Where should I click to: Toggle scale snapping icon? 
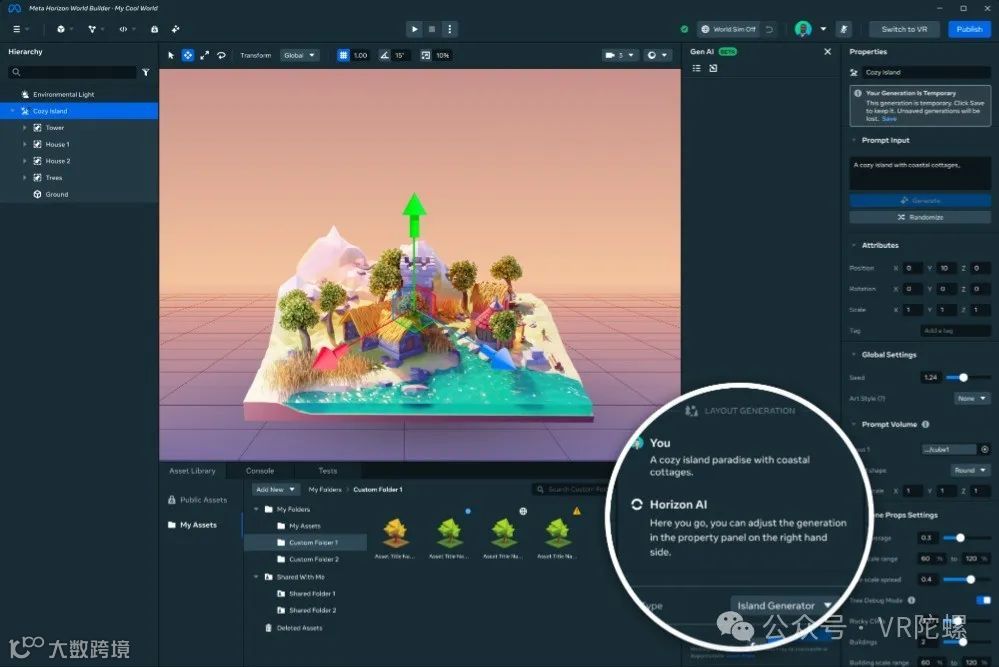(x=426, y=55)
